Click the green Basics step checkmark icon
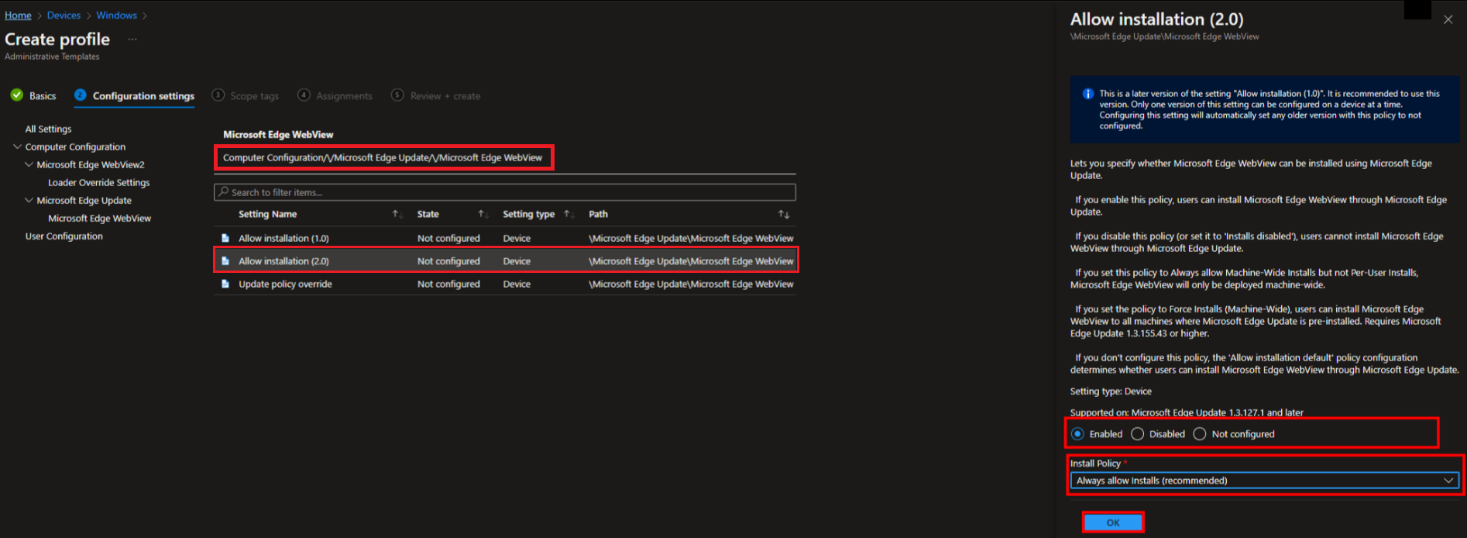Viewport: 1467px width, 538px height. pos(16,96)
